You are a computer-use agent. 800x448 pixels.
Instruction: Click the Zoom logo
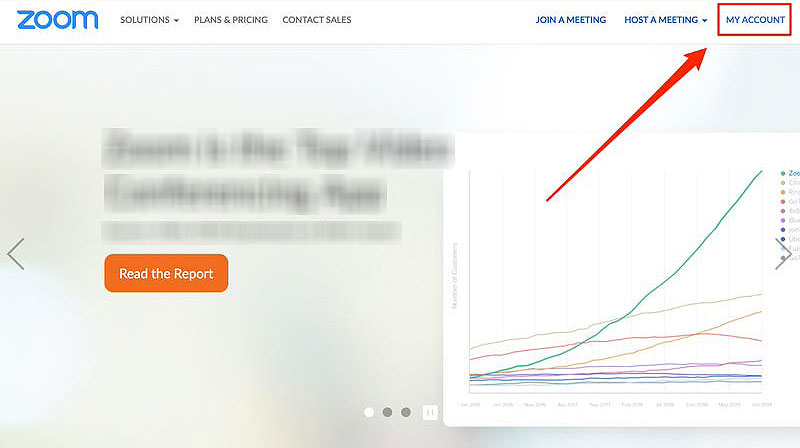tap(57, 20)
